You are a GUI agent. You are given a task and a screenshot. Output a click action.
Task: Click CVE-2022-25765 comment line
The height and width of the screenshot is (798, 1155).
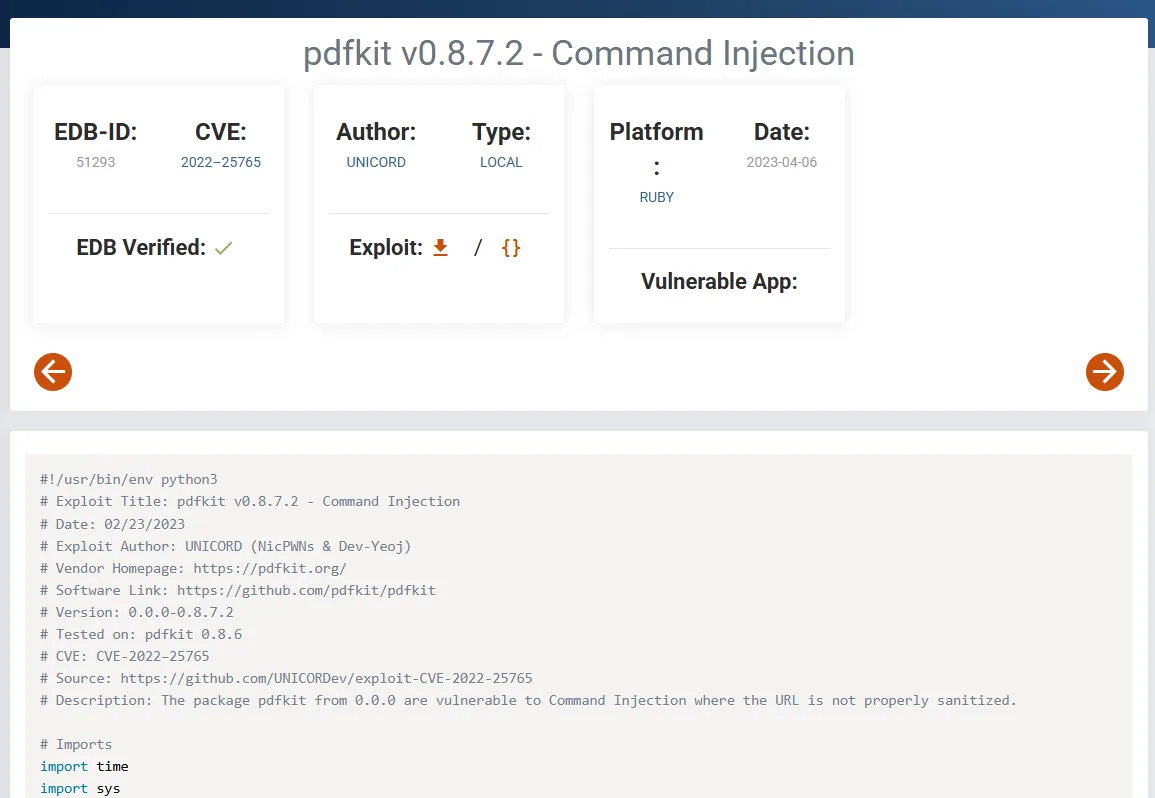pos(124,657)
